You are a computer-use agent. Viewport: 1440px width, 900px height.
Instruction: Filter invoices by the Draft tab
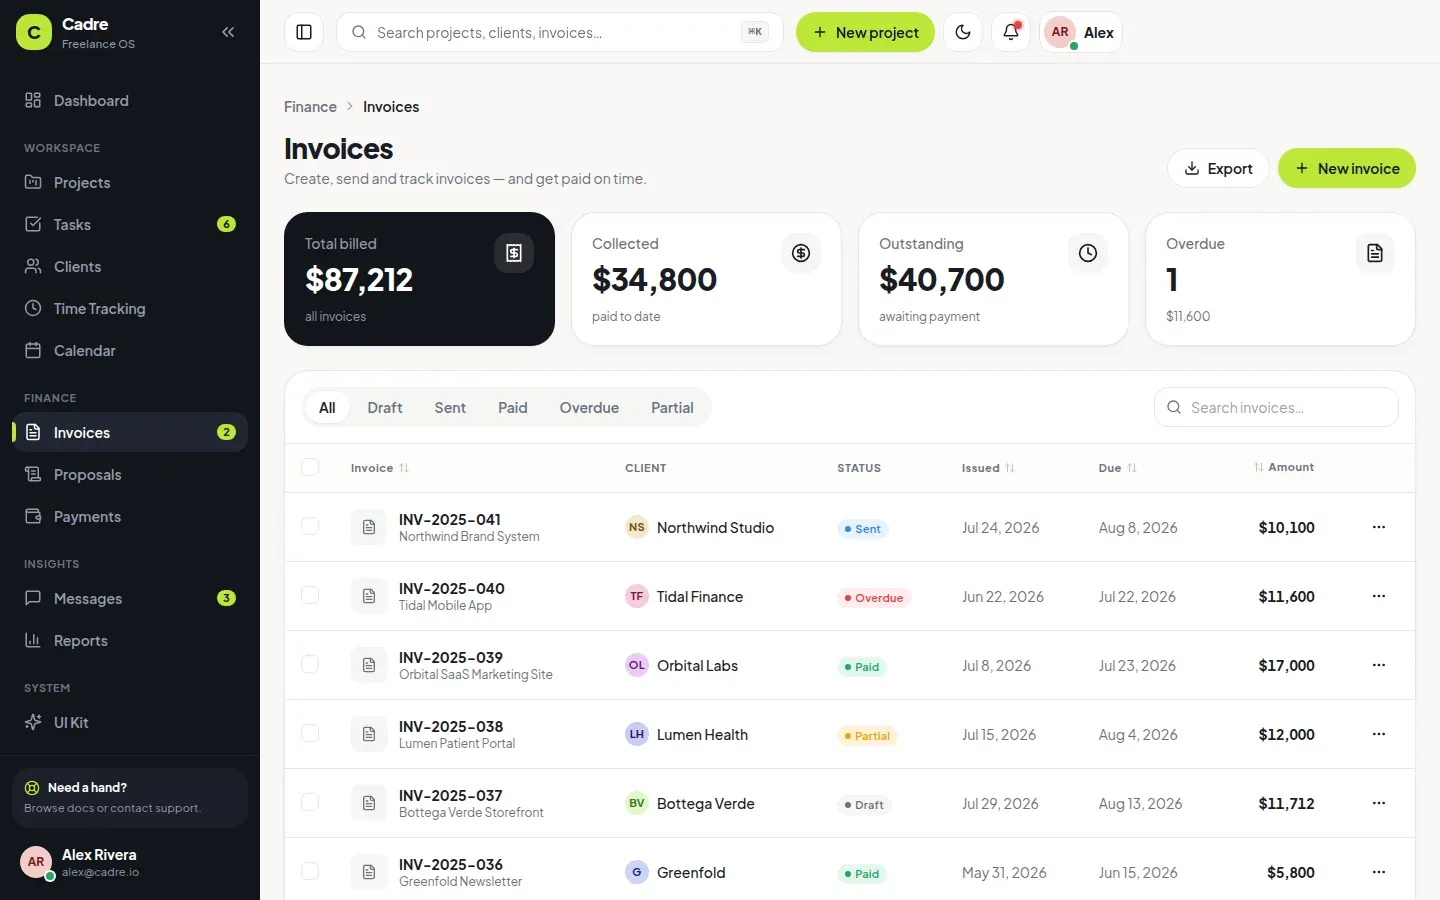pyautogui.click(x=385, y=407)
